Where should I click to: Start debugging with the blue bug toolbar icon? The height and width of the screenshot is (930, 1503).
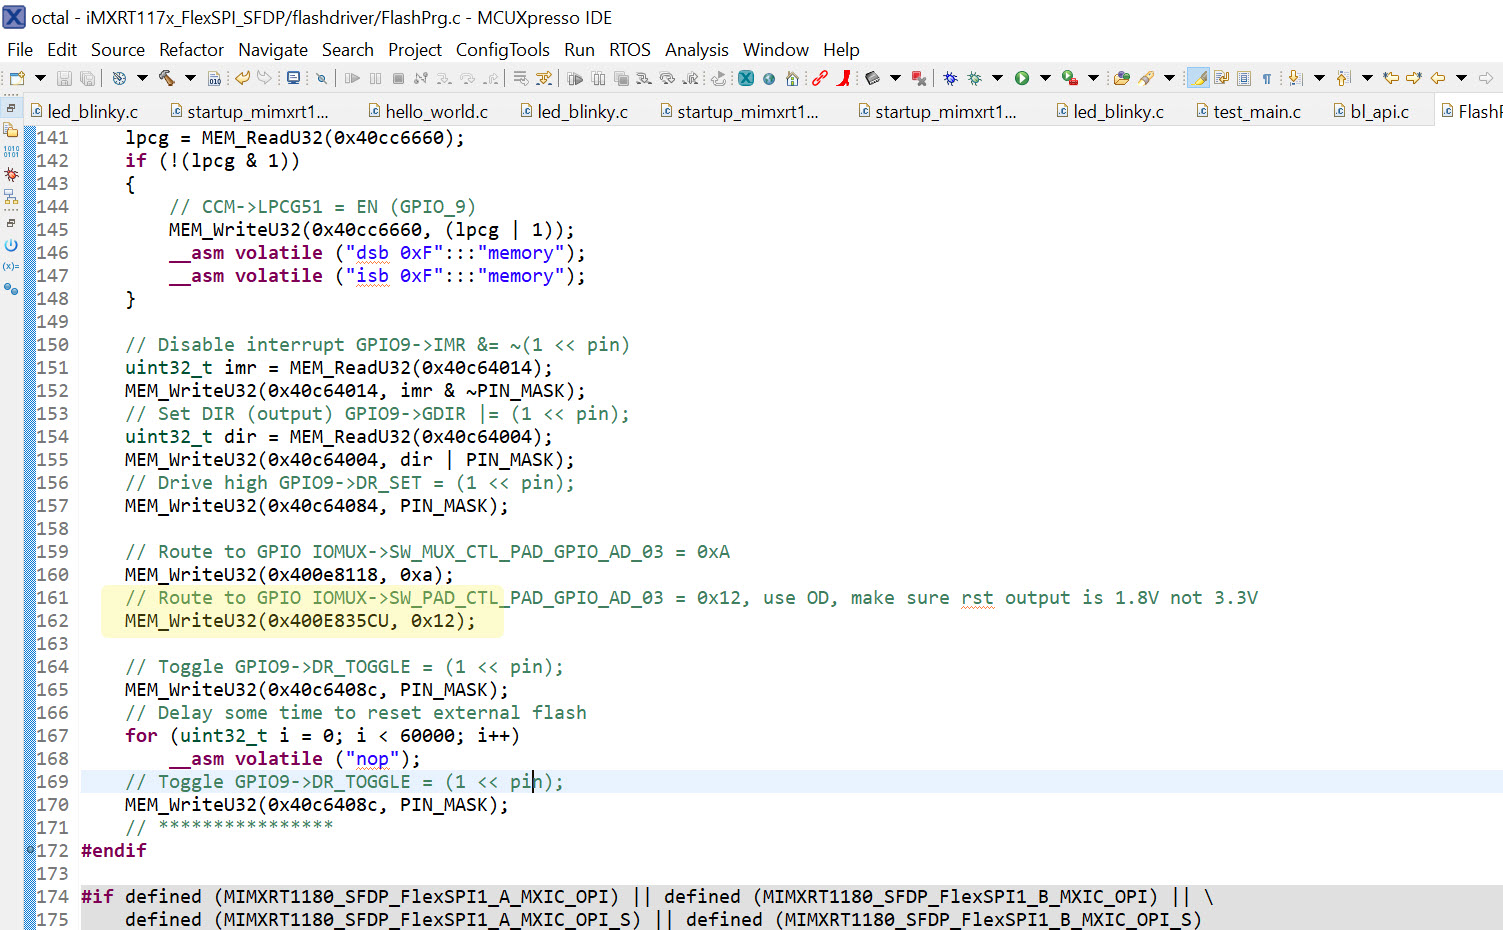952,78
